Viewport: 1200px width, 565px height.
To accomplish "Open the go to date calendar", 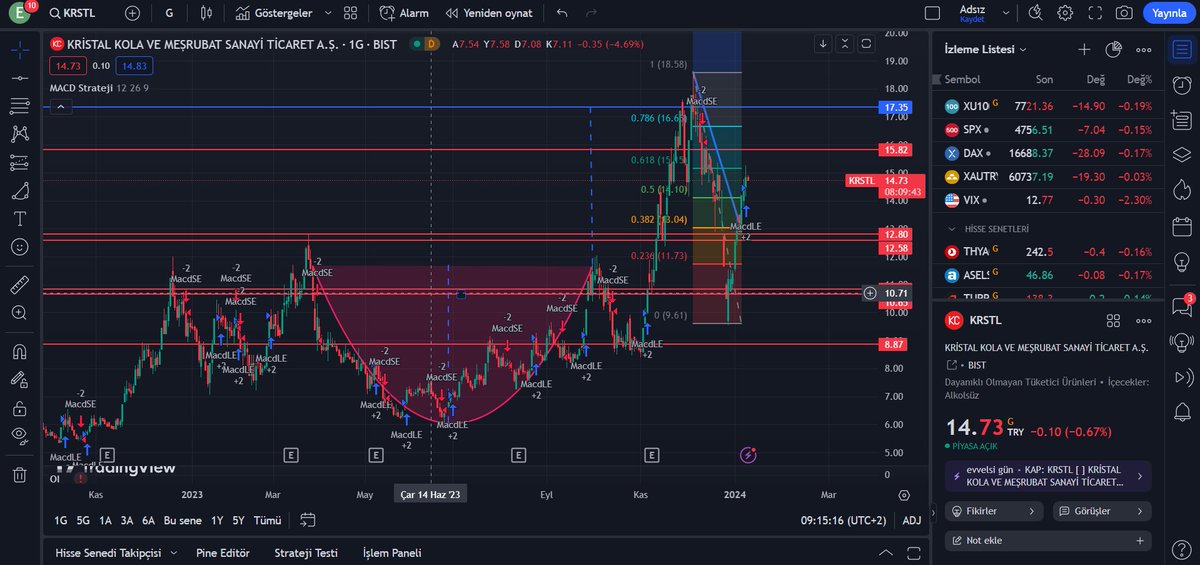I will (307, 520).
